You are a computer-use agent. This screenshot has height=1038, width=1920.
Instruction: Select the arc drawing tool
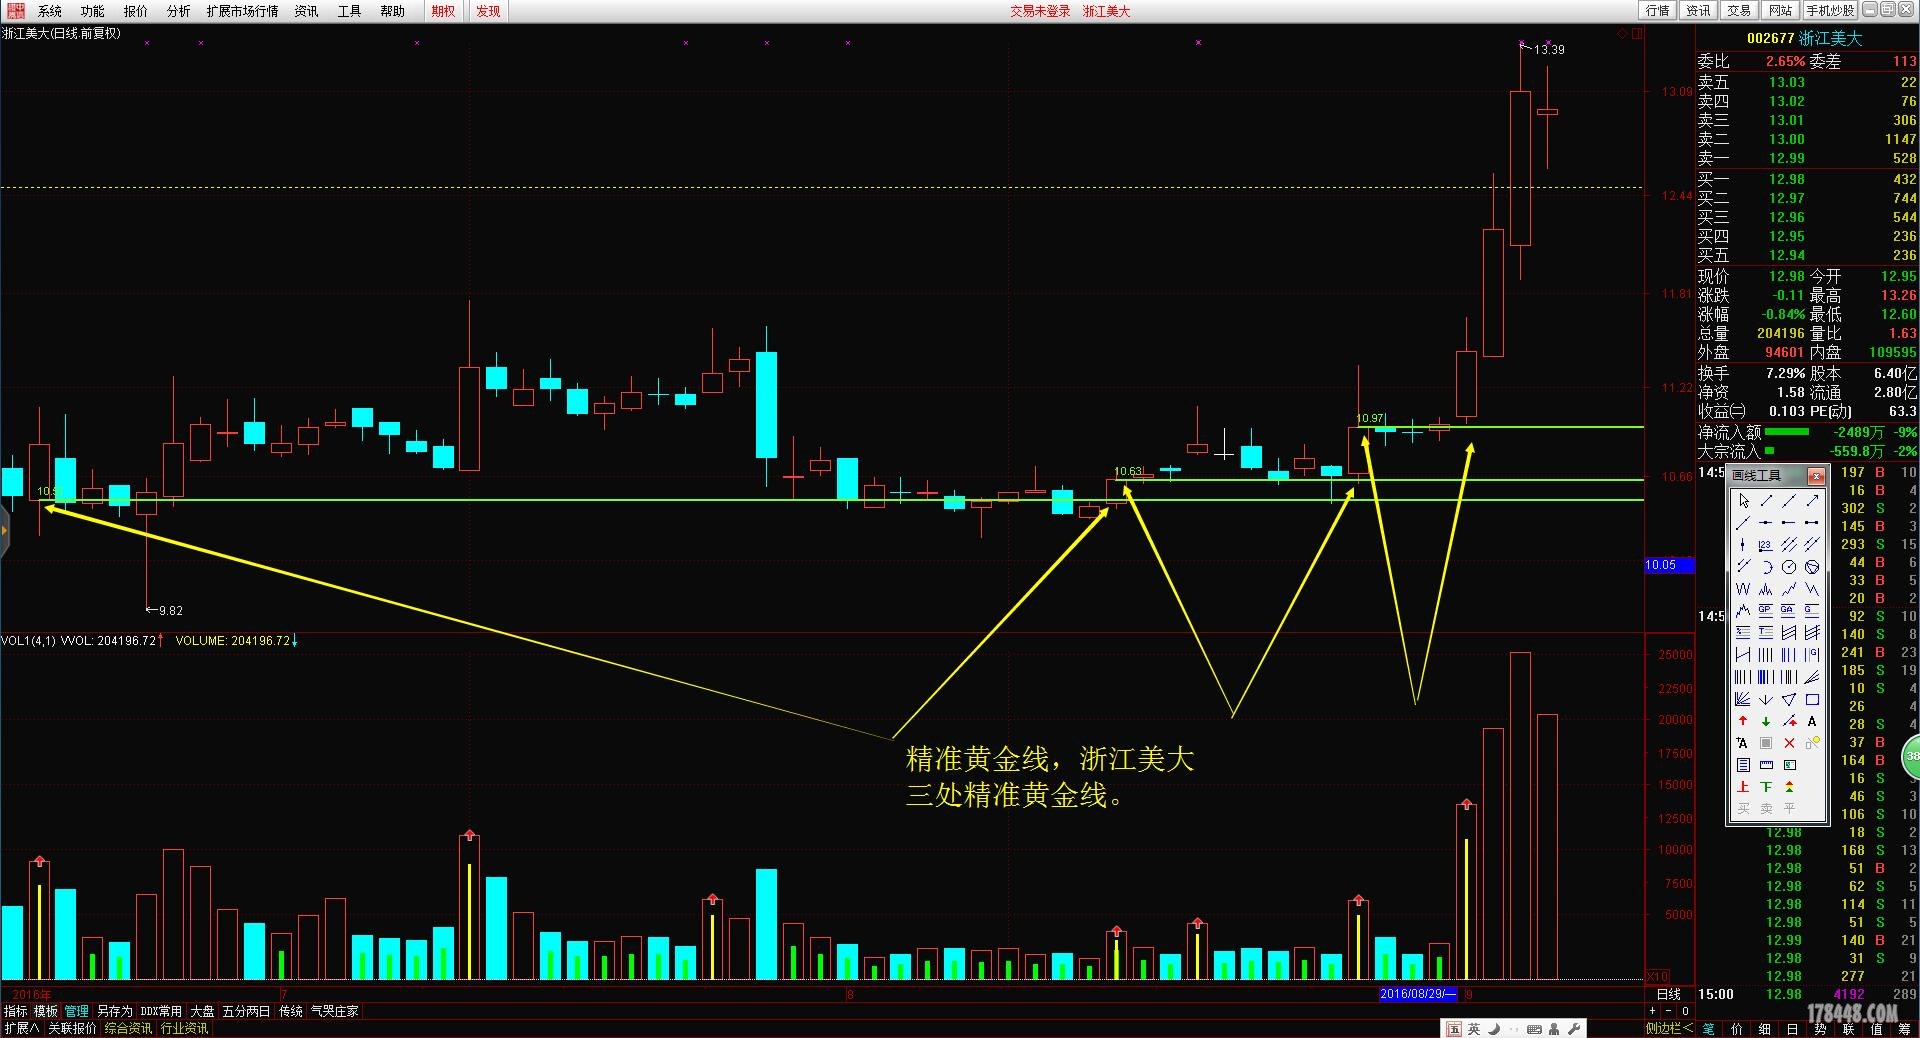pyautogui.click(x=1766, y=567)
